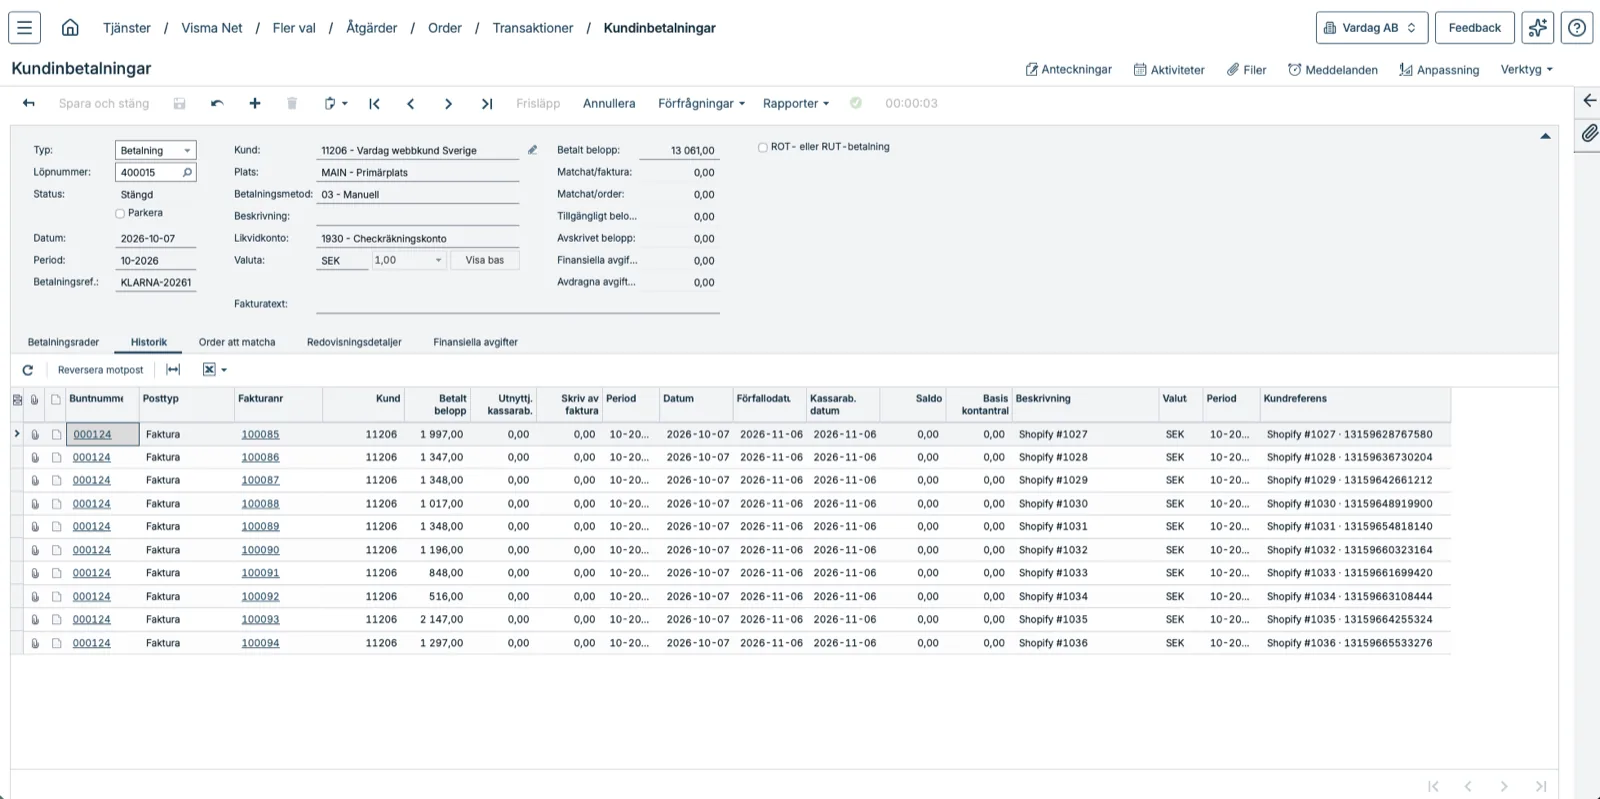Expand the Rapporter menu
Viewport: 1600px width, 799px height.
pyautogui.click(x=796, y=103)
